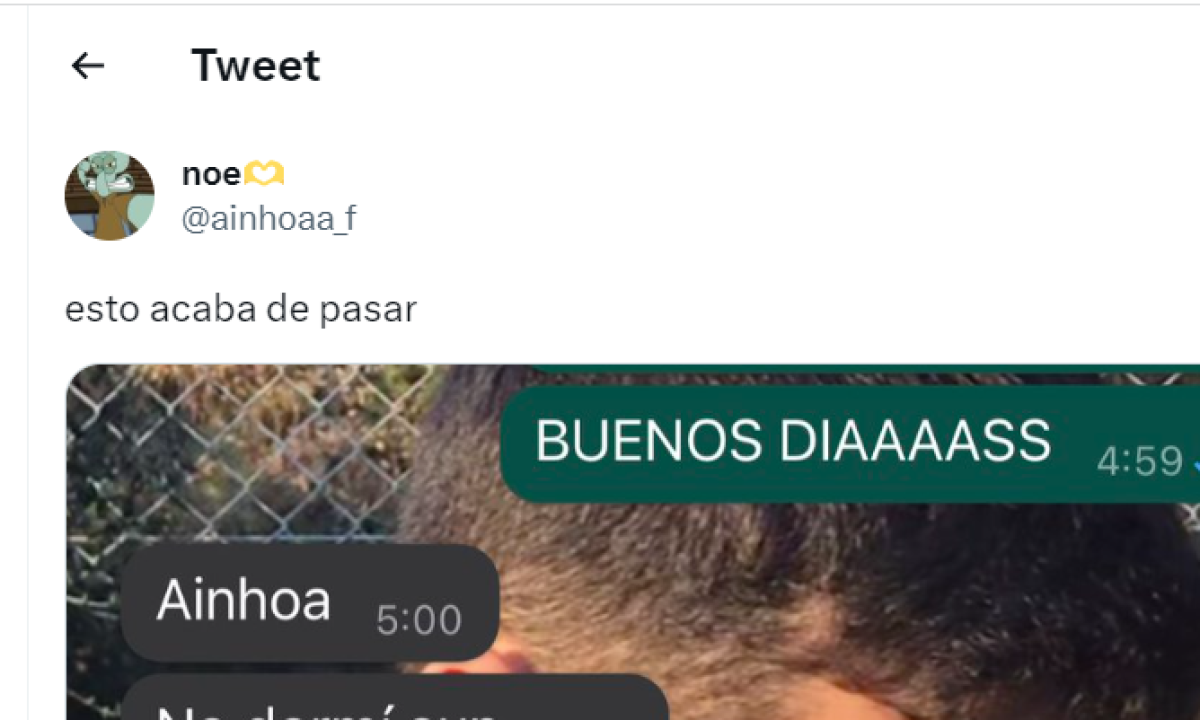The width and height of the screenshot is (1200, 720).
Task: Open the attached chat screenshot image
Action: coord(633,542)
